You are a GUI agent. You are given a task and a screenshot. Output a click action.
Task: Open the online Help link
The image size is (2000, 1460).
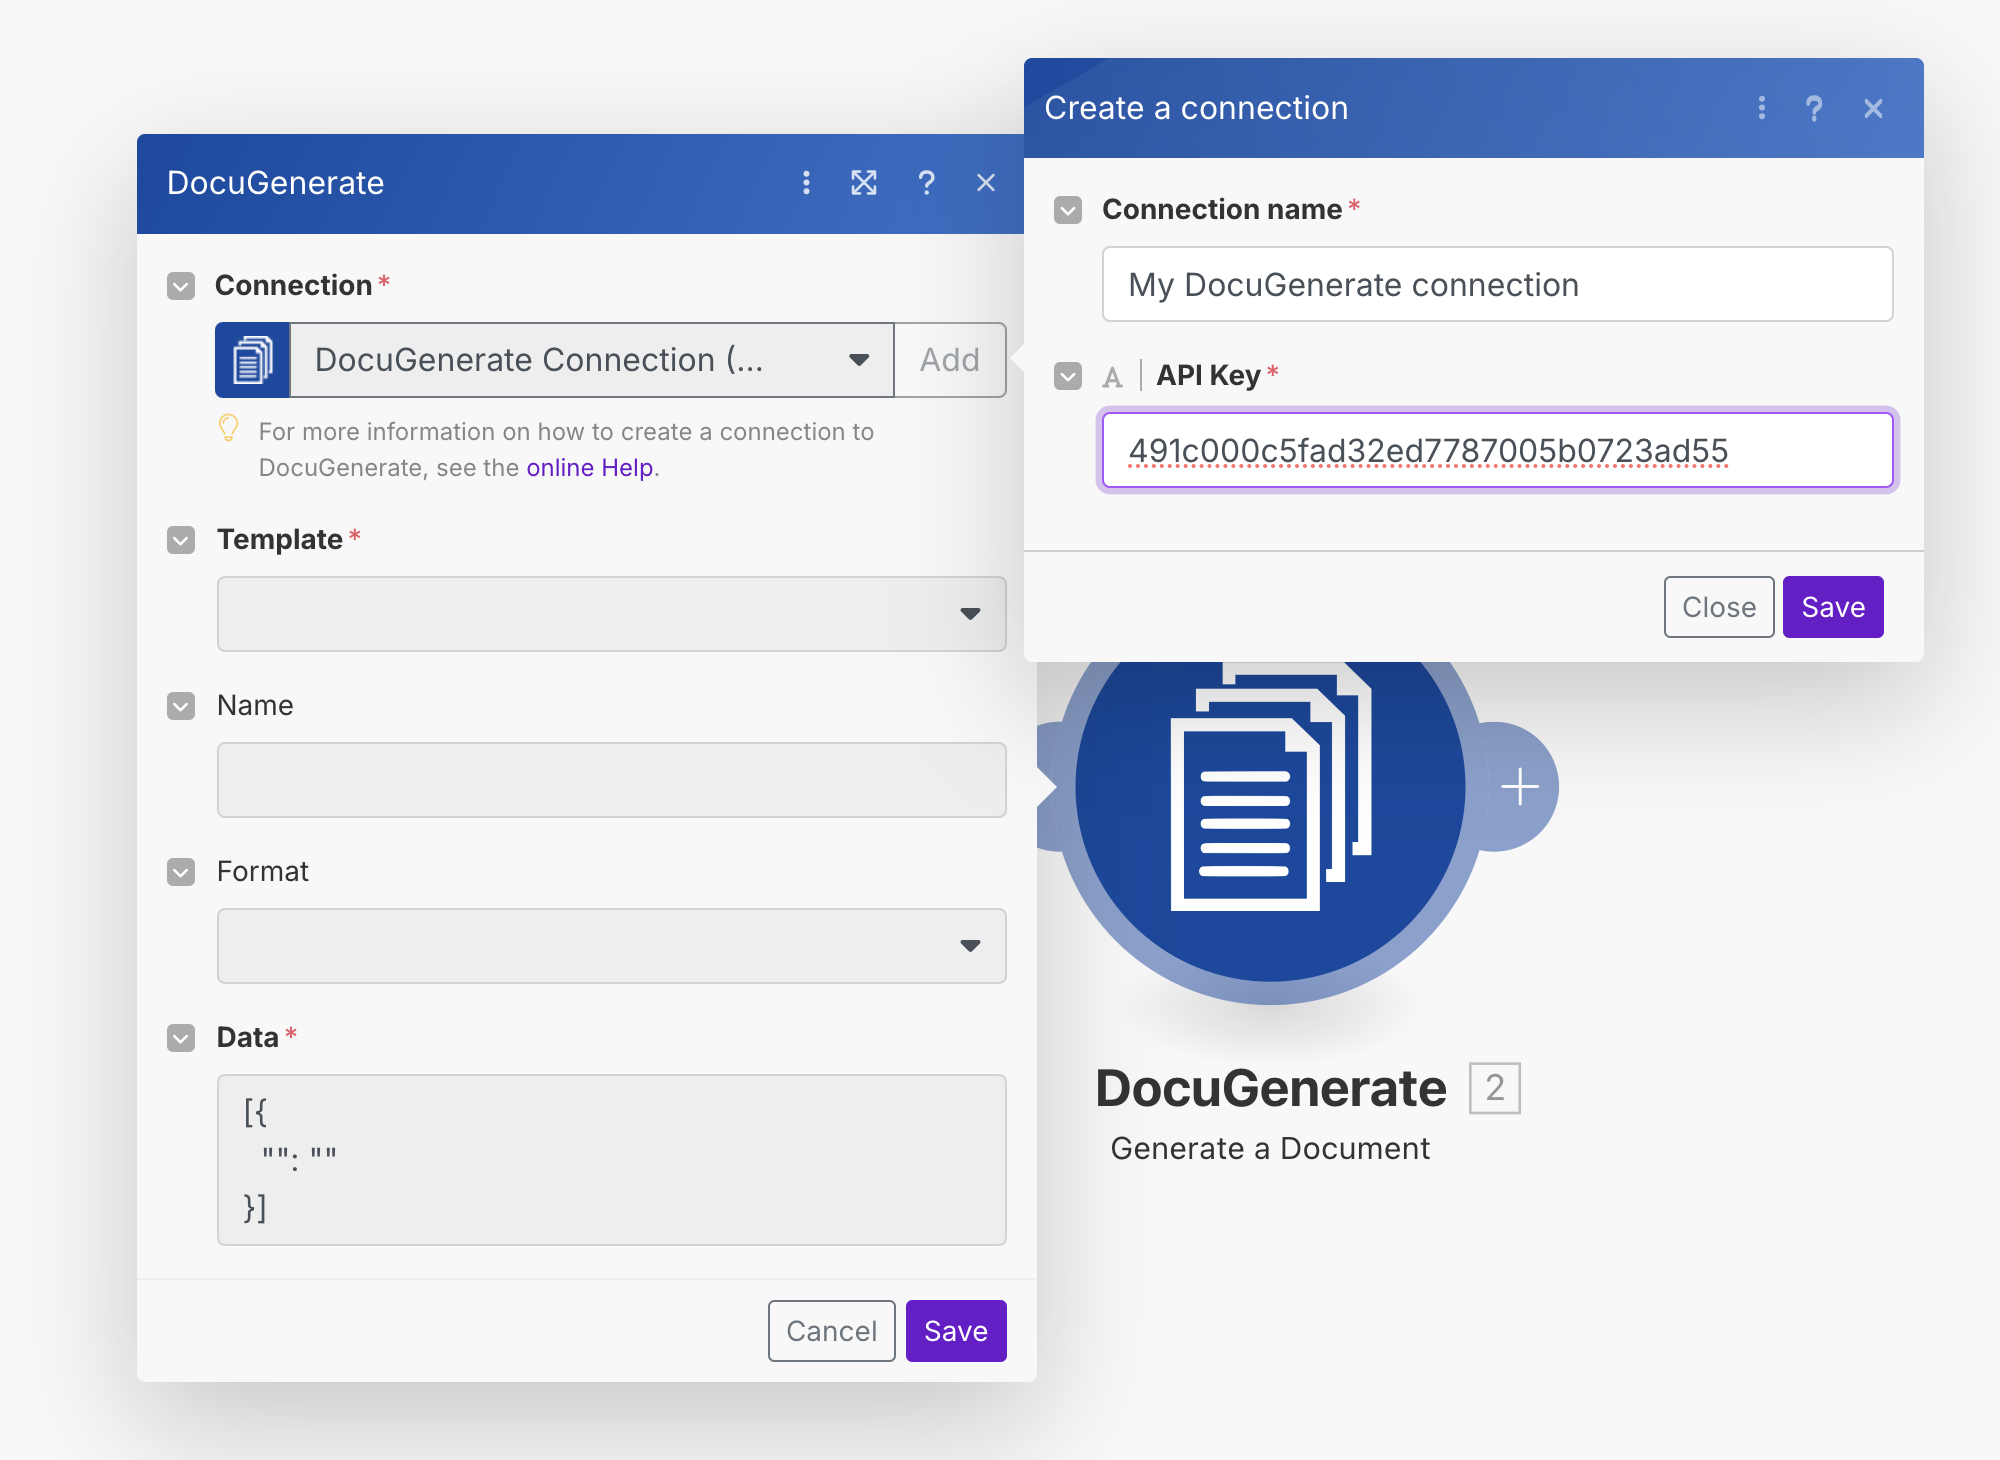(x=590, y=468)
